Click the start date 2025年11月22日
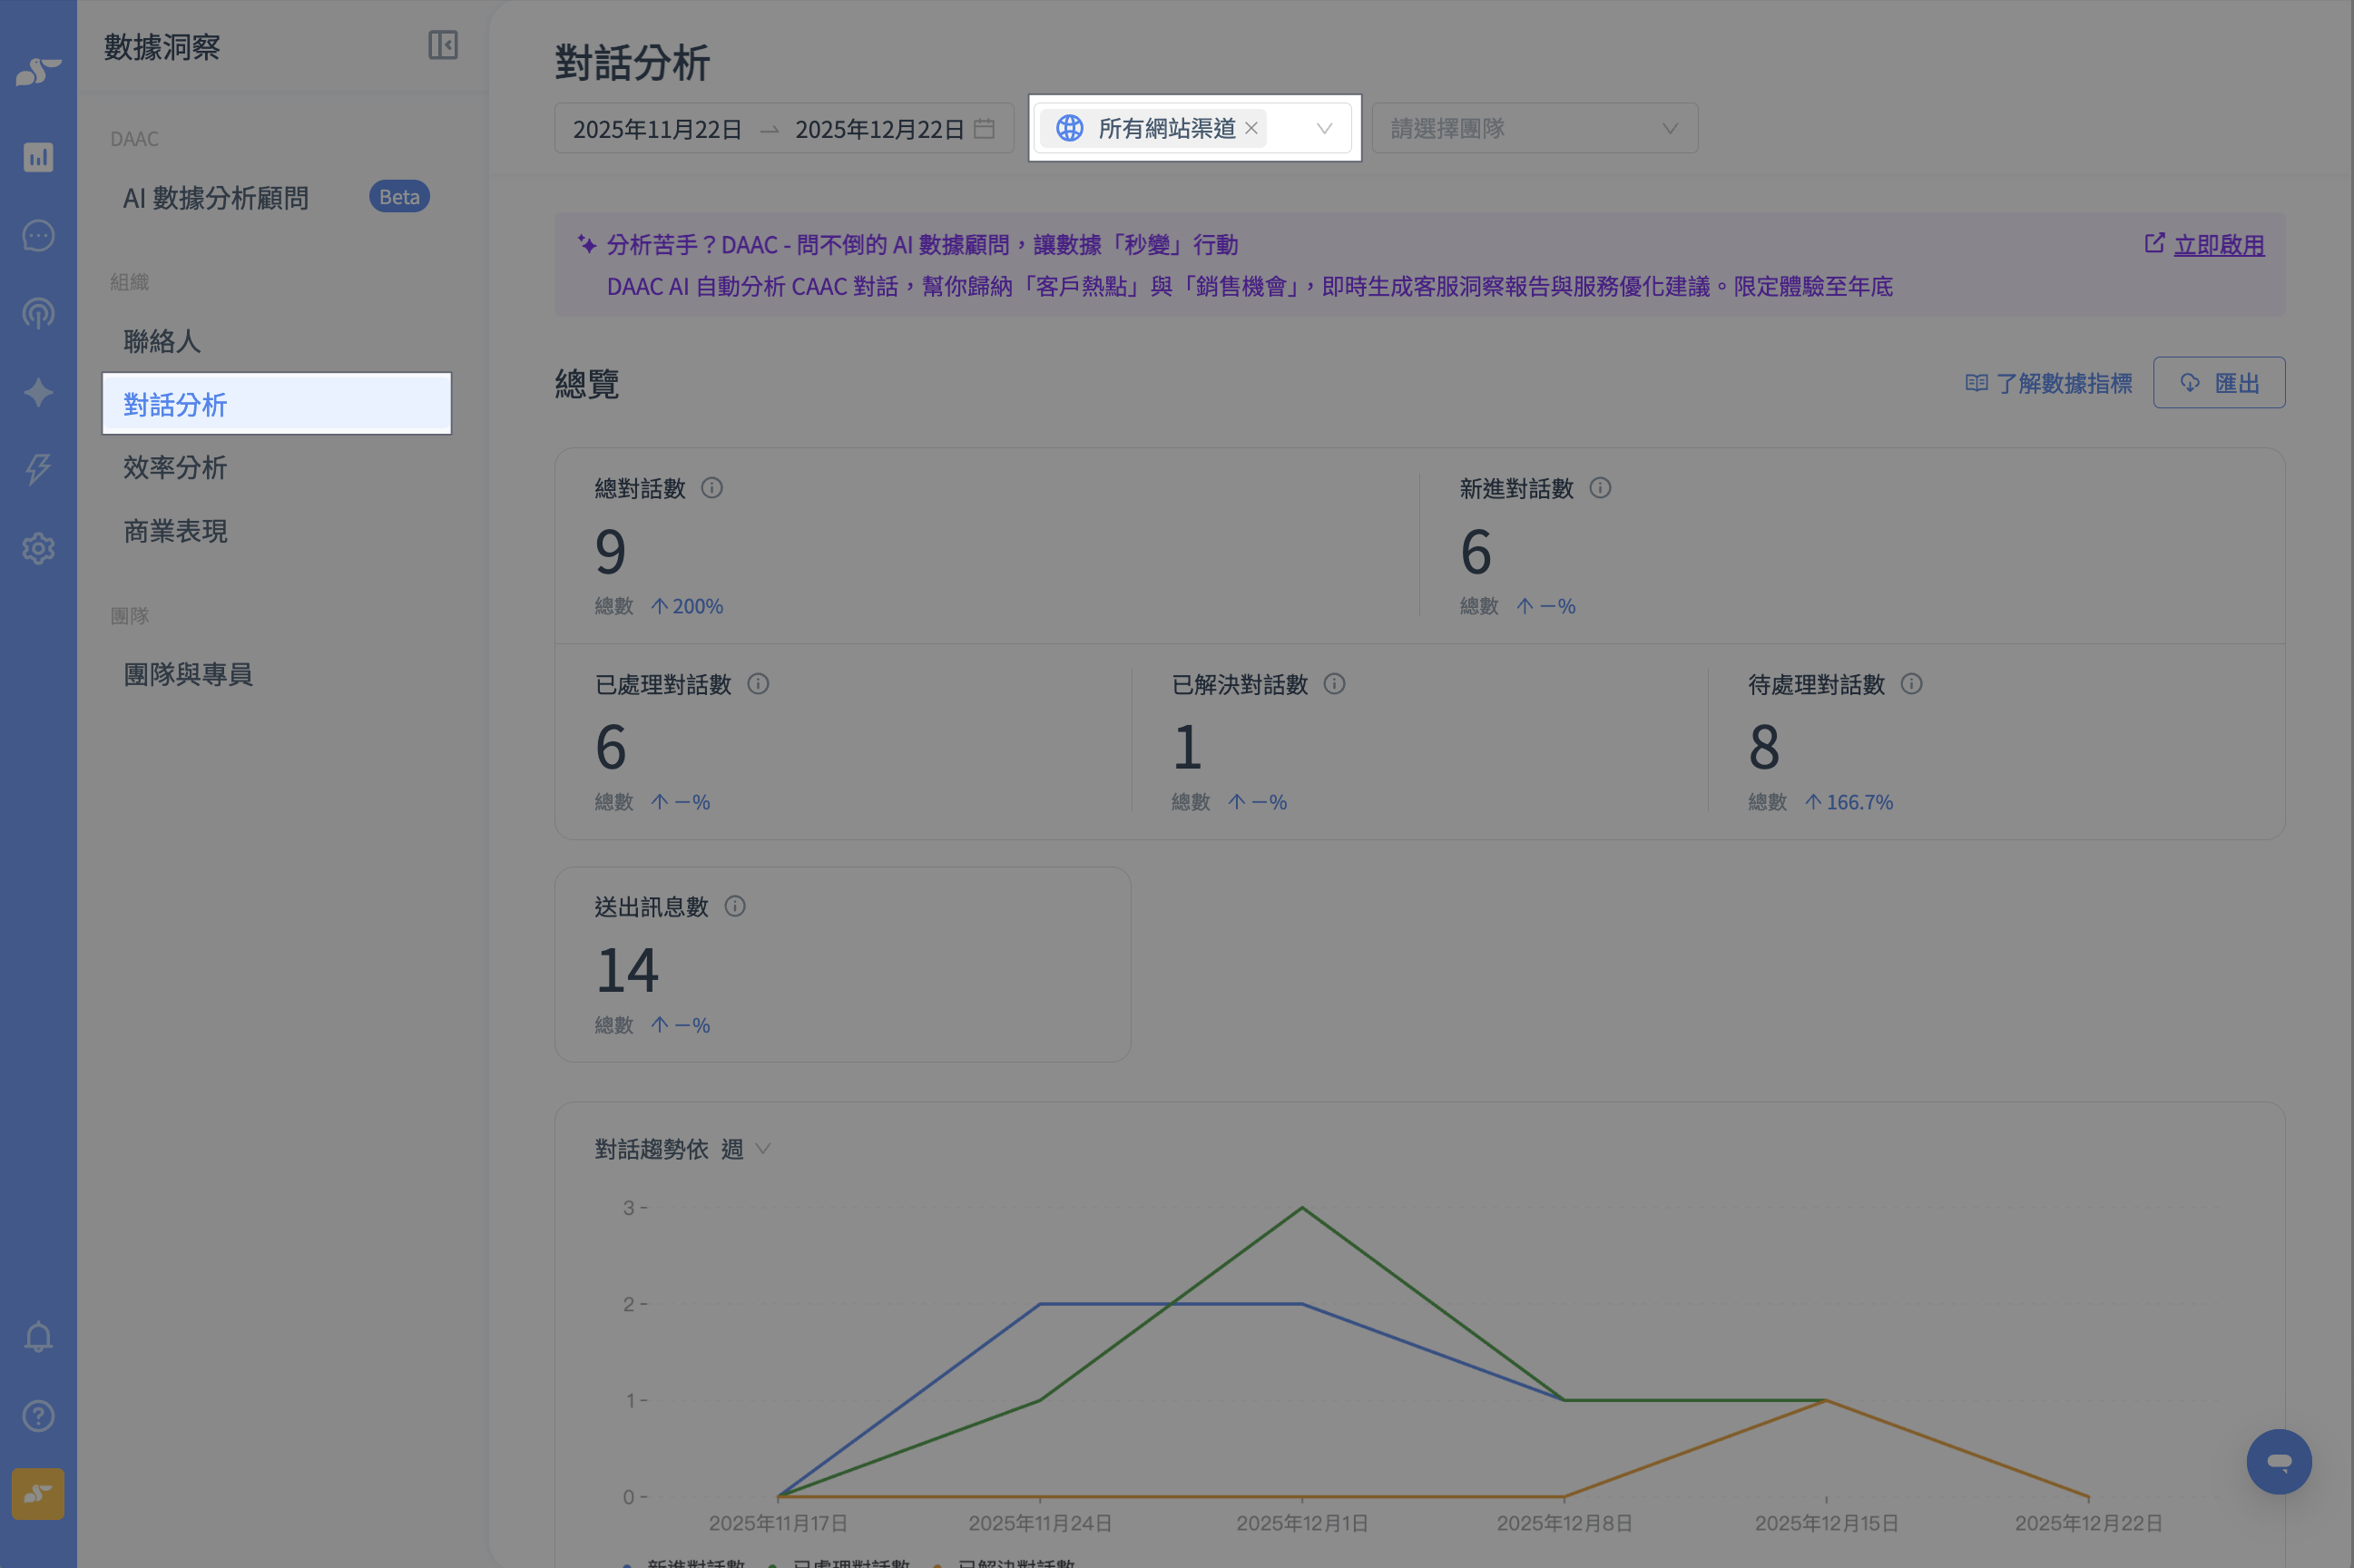The height and width of the screenshot is (1568, 2354). tap(657, 129)
